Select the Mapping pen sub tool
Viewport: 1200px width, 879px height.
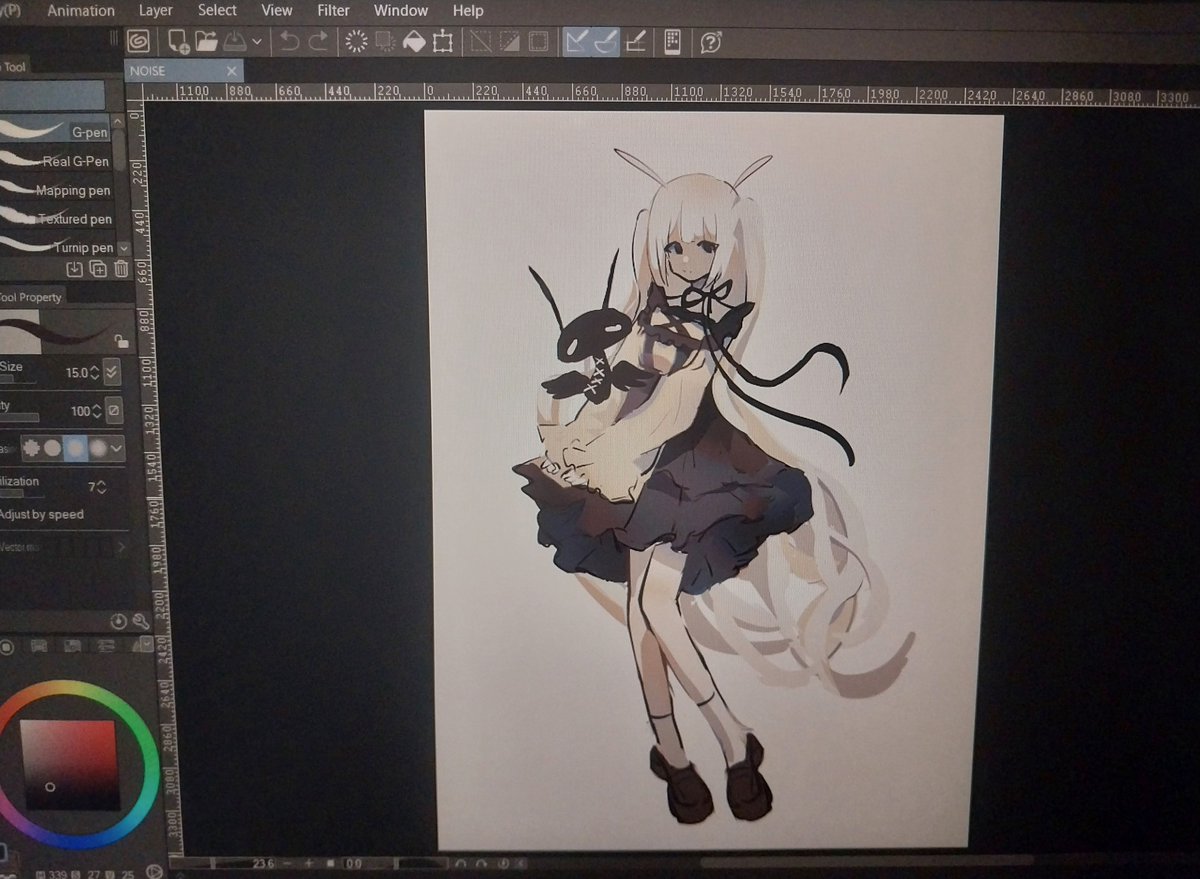[x=55, y=189]
